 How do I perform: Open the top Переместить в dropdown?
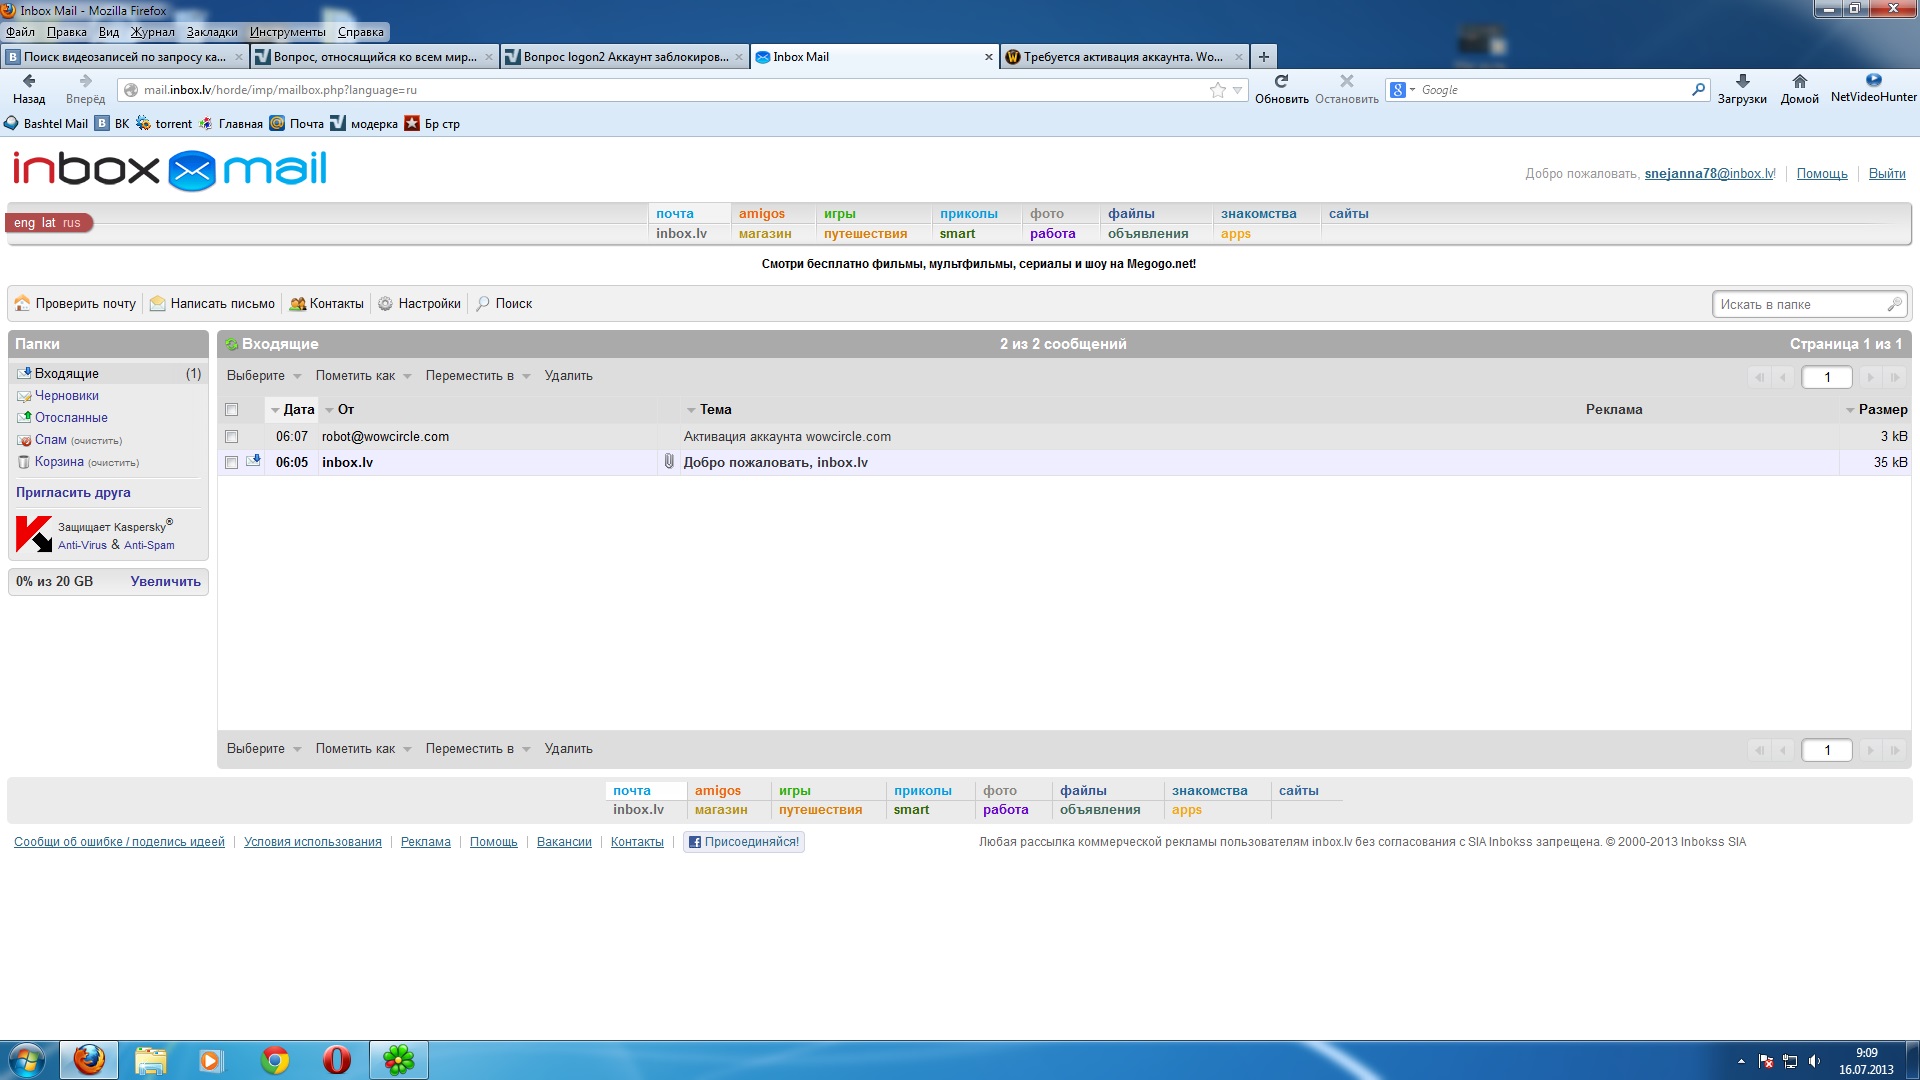coord(477,376)
